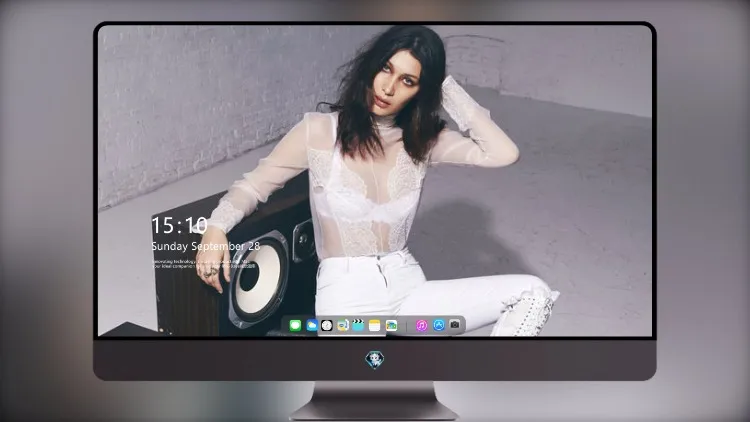Open the Videos clapperboard app in dock

click(358, 325)
